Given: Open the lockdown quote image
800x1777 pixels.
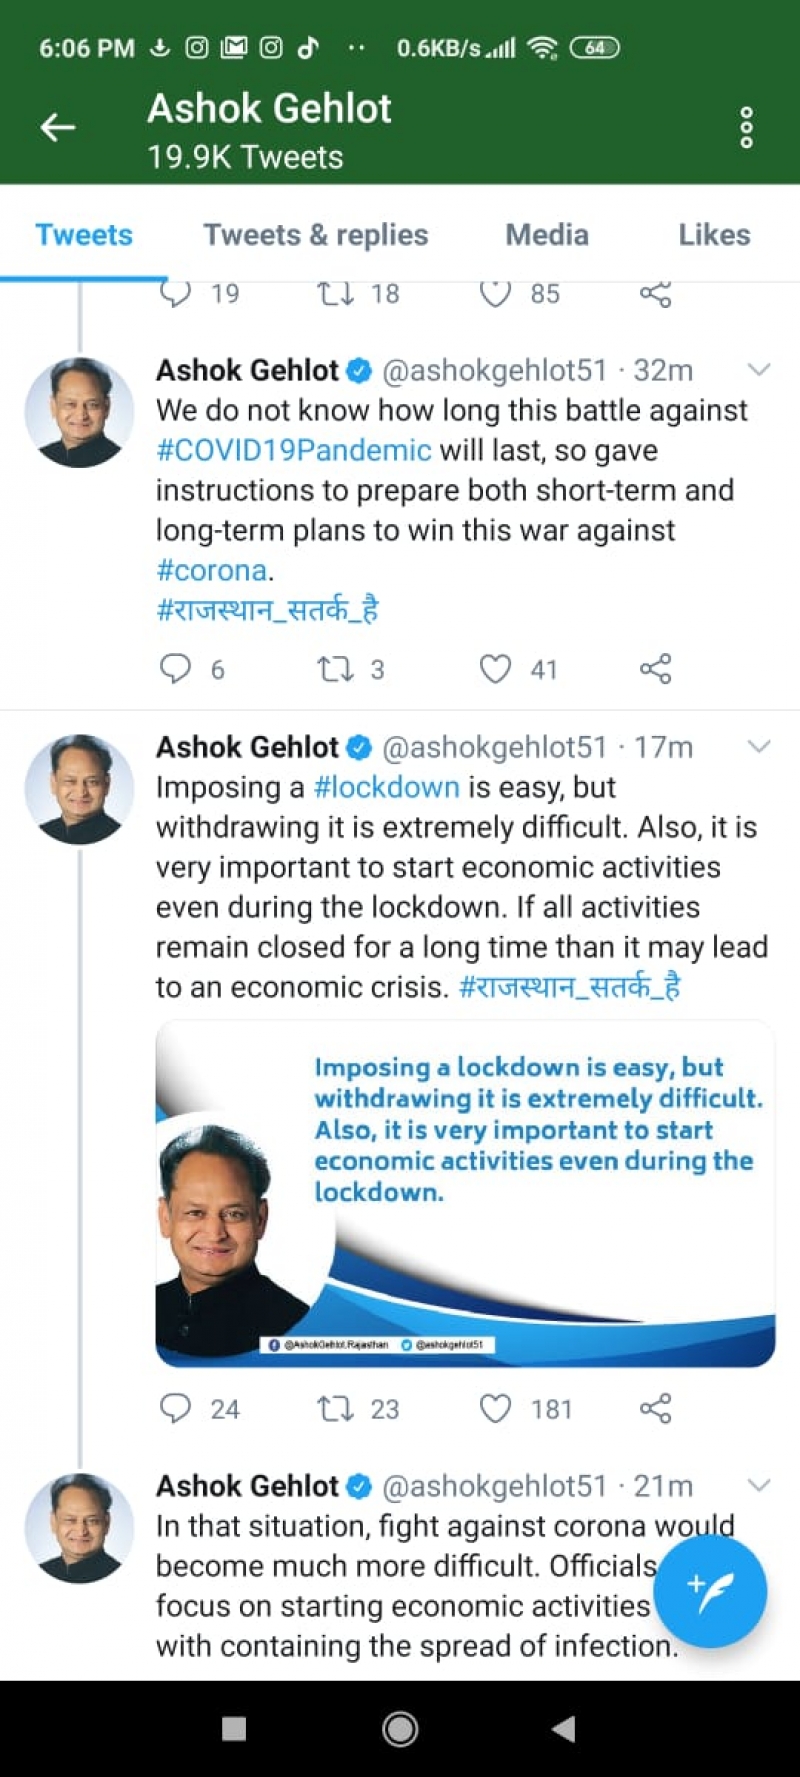Looking at the screenshot, I should pyautogui.click(x=465, y=1193).
